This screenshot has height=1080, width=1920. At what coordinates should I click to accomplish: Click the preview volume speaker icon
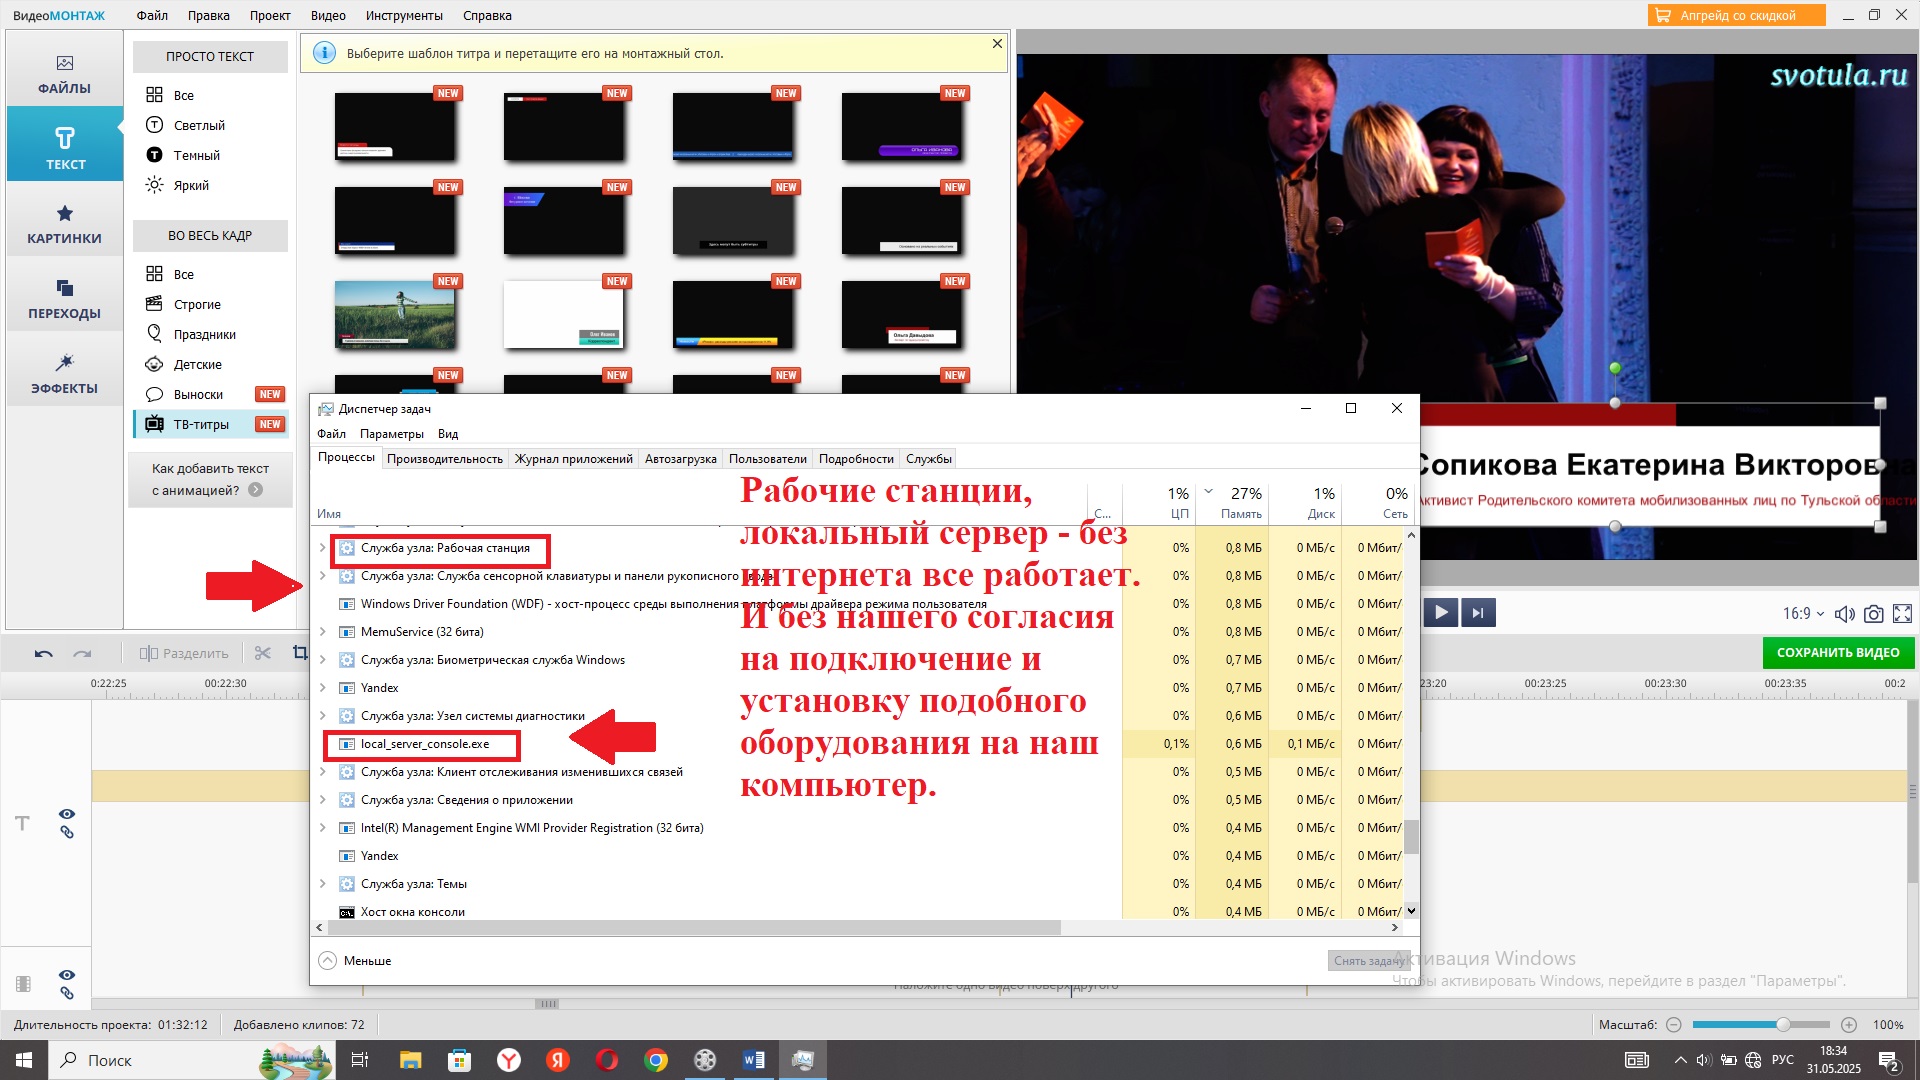pos(1844,613)
